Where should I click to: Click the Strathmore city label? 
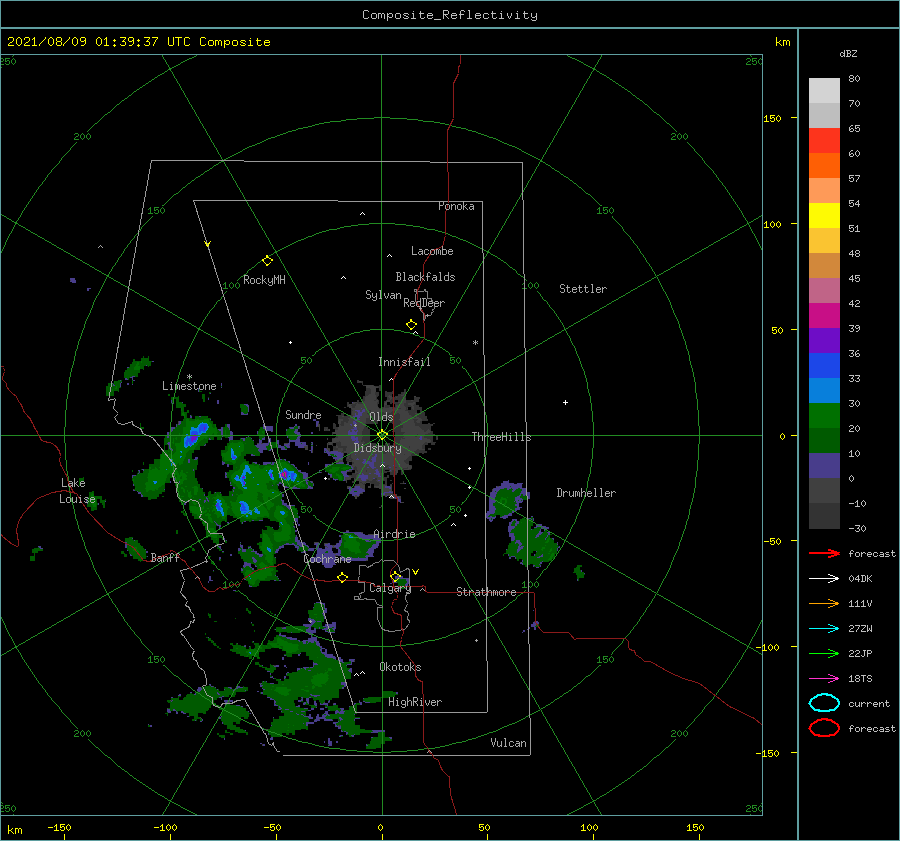coord(486,592)
